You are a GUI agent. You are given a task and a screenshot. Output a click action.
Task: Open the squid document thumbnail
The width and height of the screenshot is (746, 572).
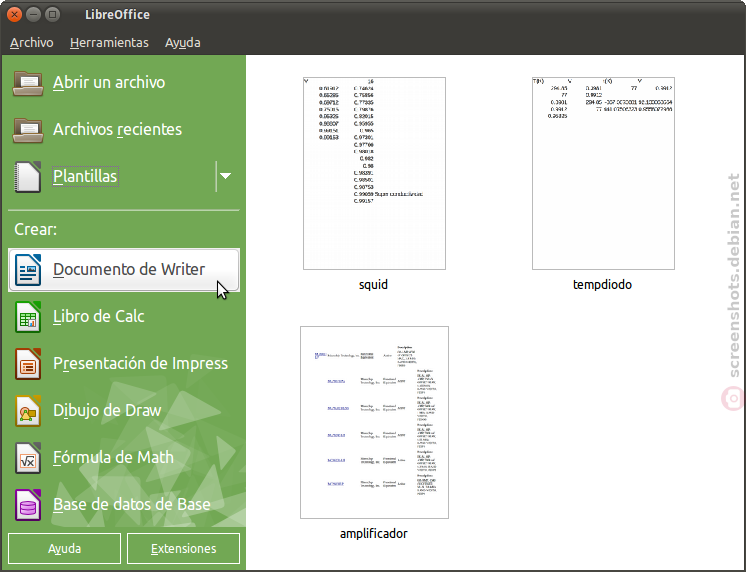click(374, 173)
